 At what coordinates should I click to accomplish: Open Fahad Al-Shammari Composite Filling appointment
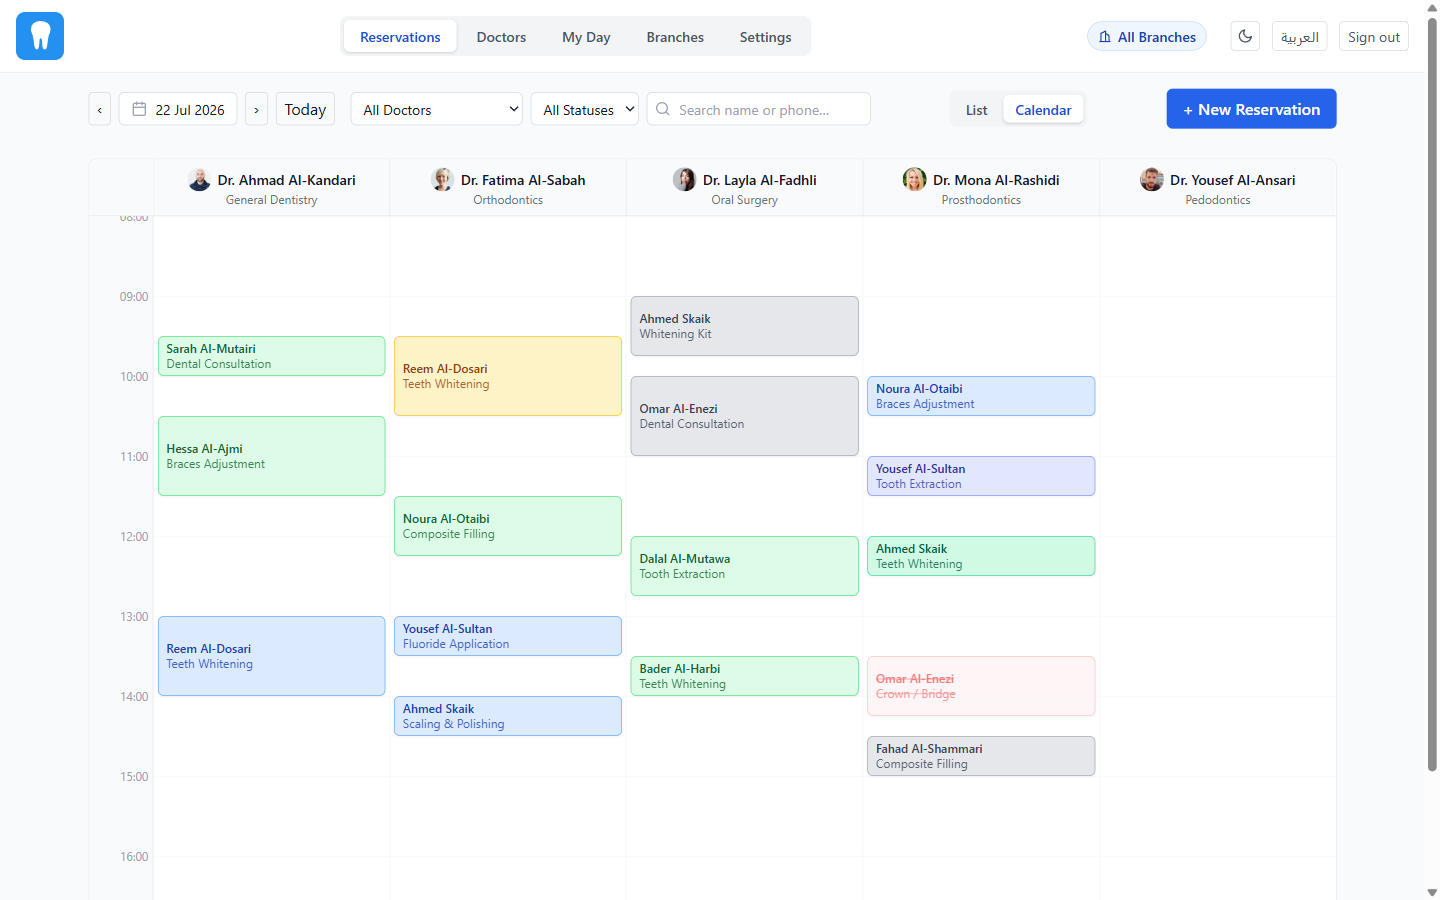point(981,756)
